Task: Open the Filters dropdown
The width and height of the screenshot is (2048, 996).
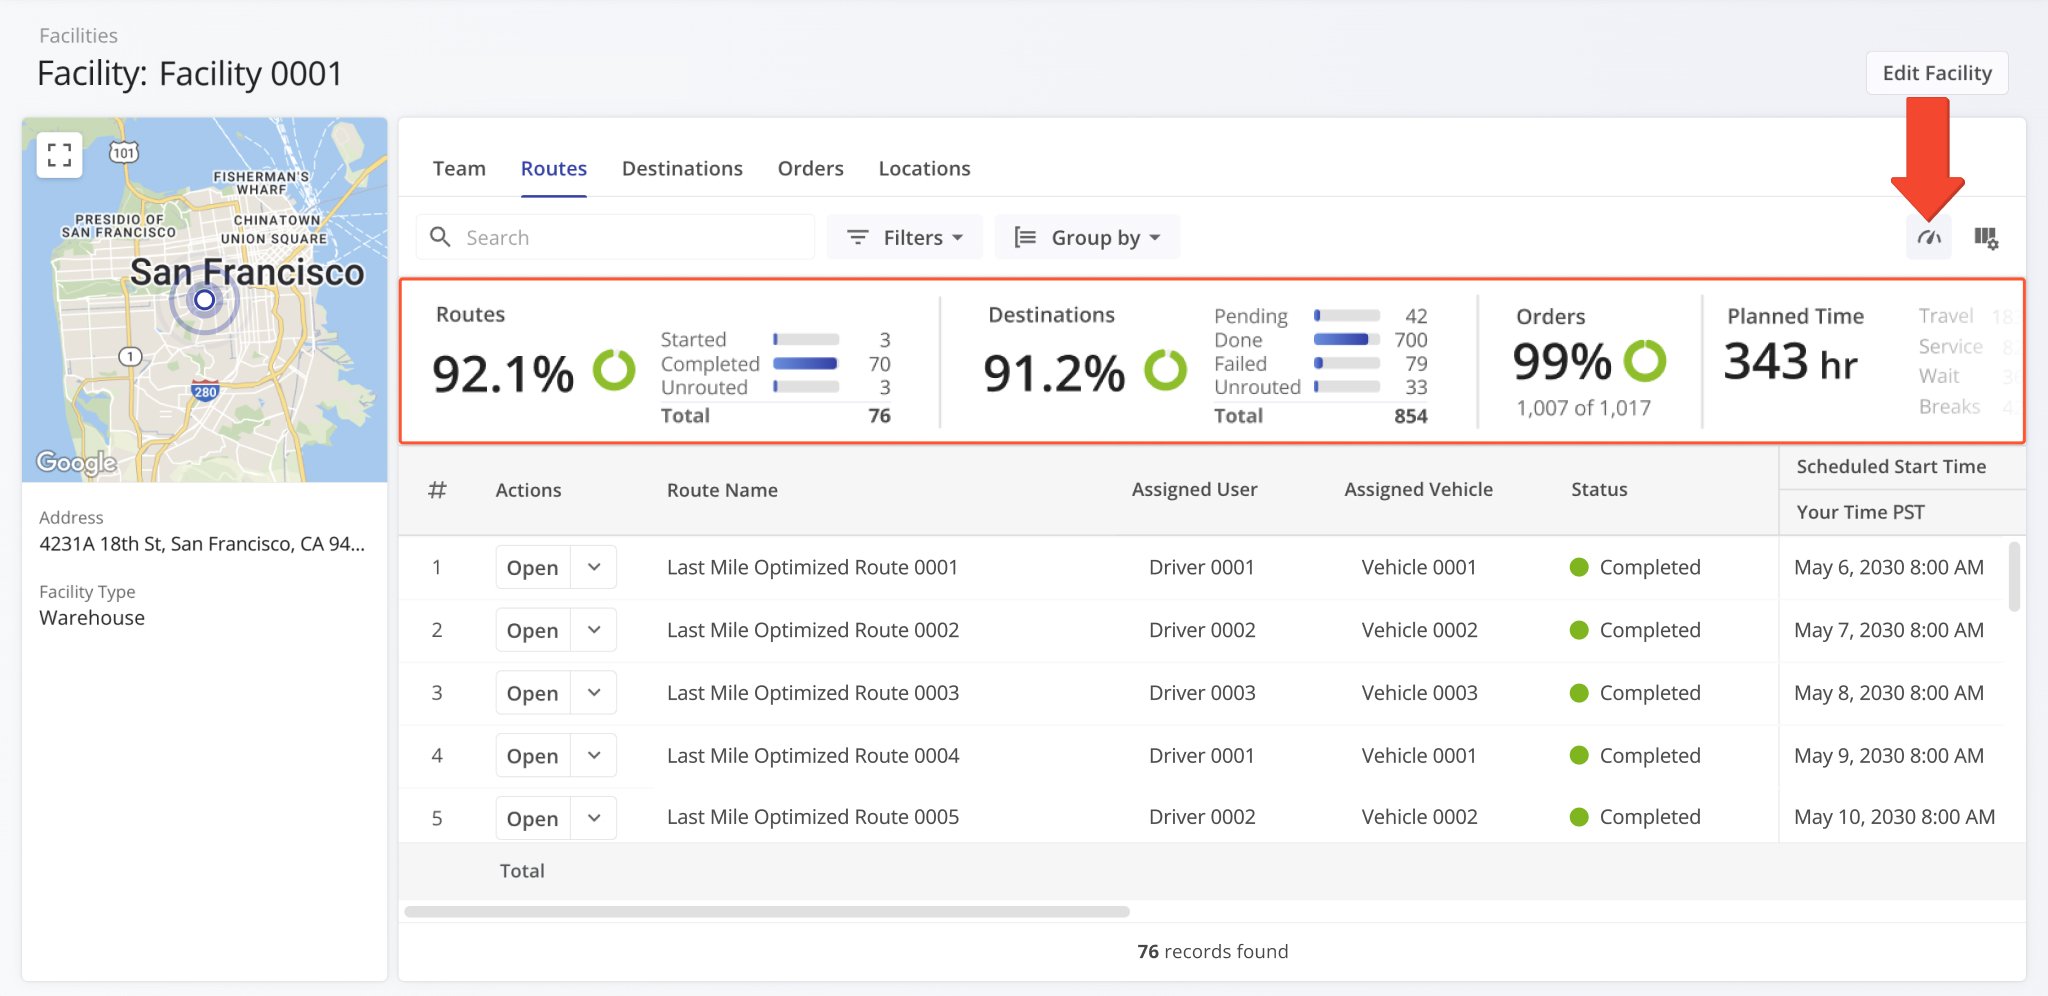Action: click(904, 238)
